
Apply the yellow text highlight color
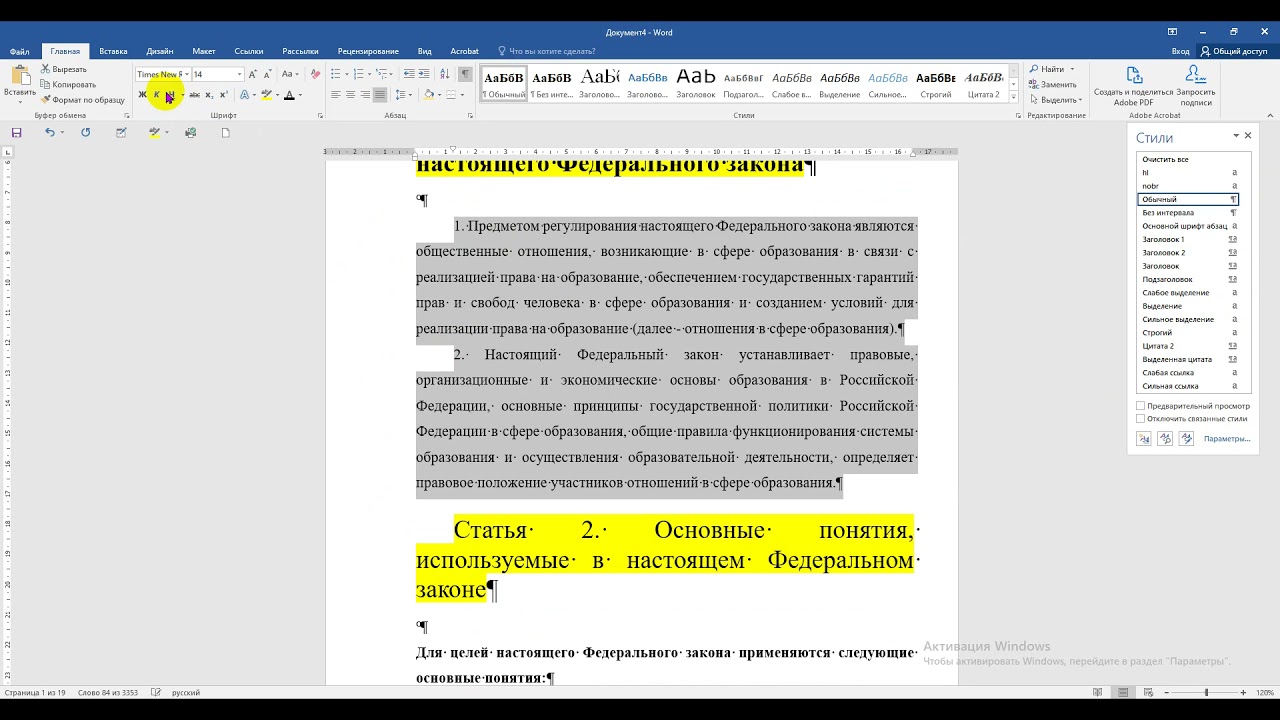266,95
